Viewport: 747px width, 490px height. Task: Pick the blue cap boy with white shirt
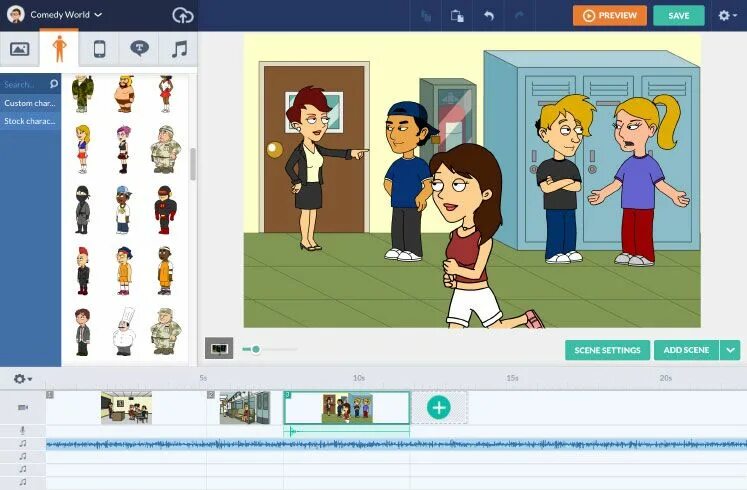click(123, 210)
